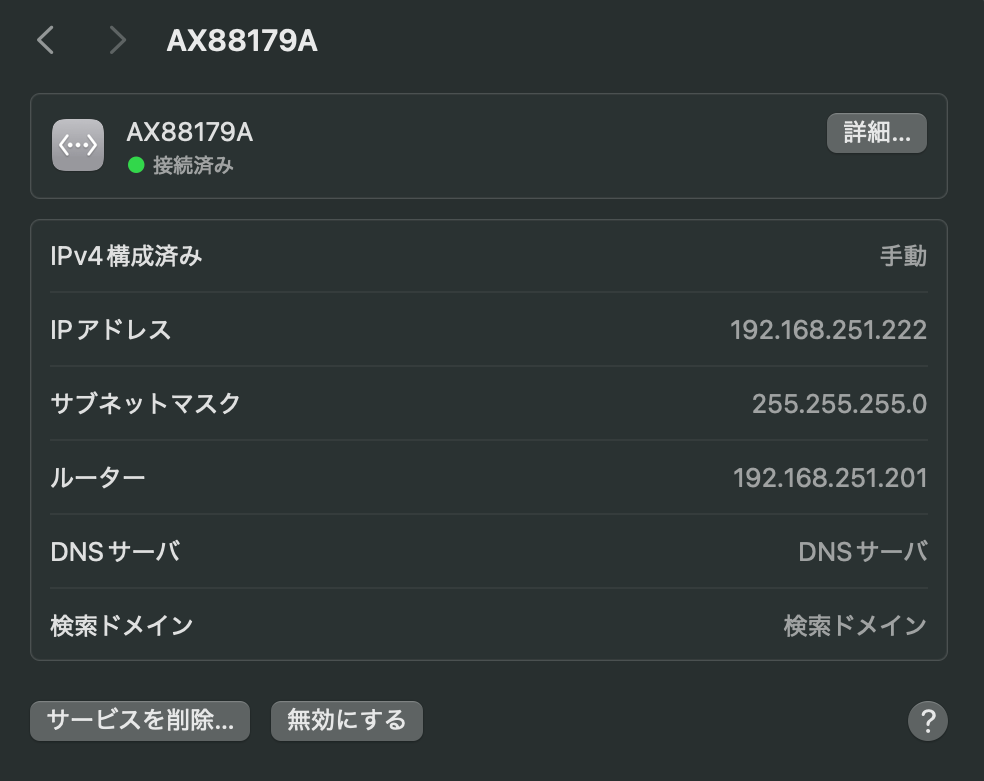Click the green 接続済み status indicator
This screenshot has width=984, height=781.
[136, 165]
